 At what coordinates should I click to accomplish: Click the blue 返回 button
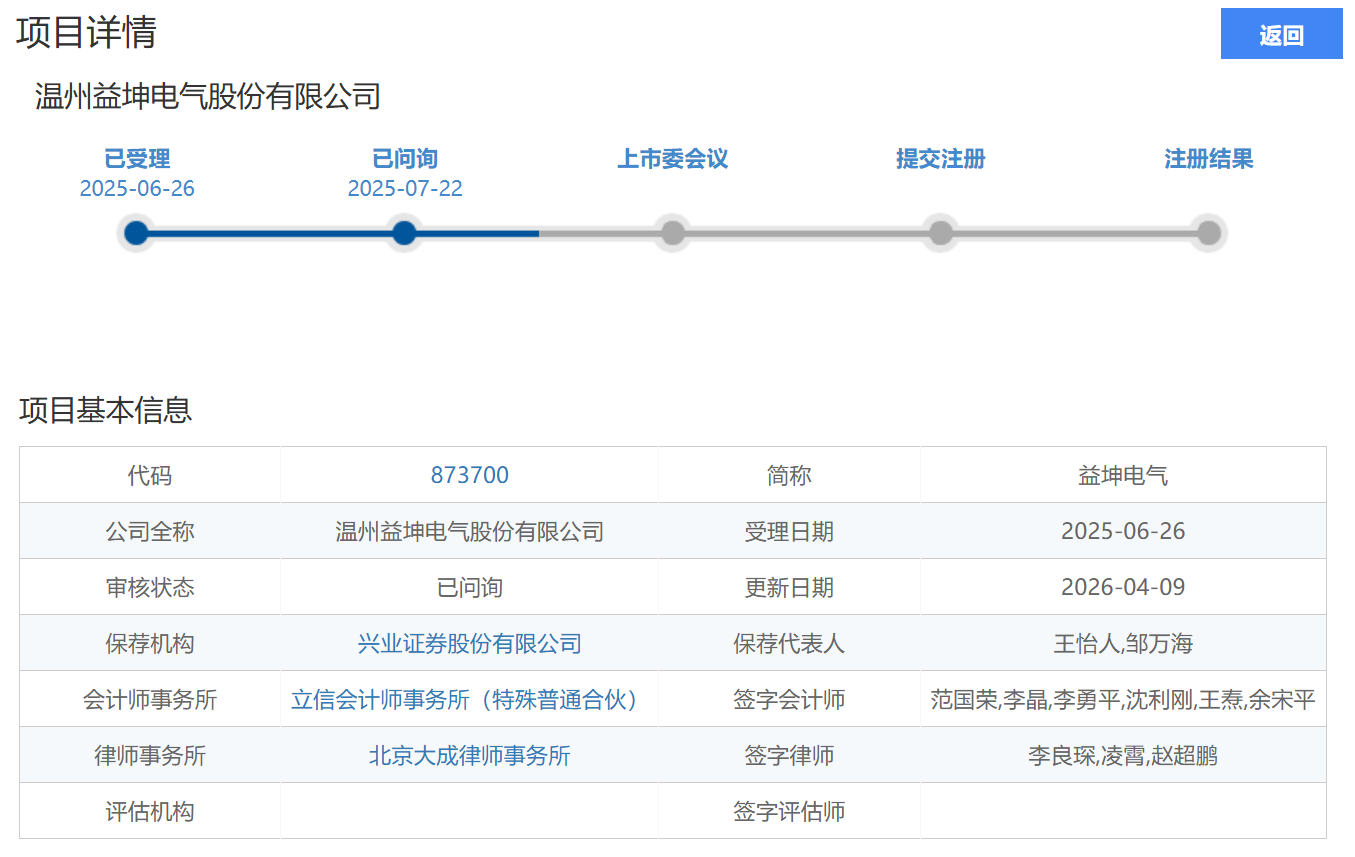[1281, 36]
